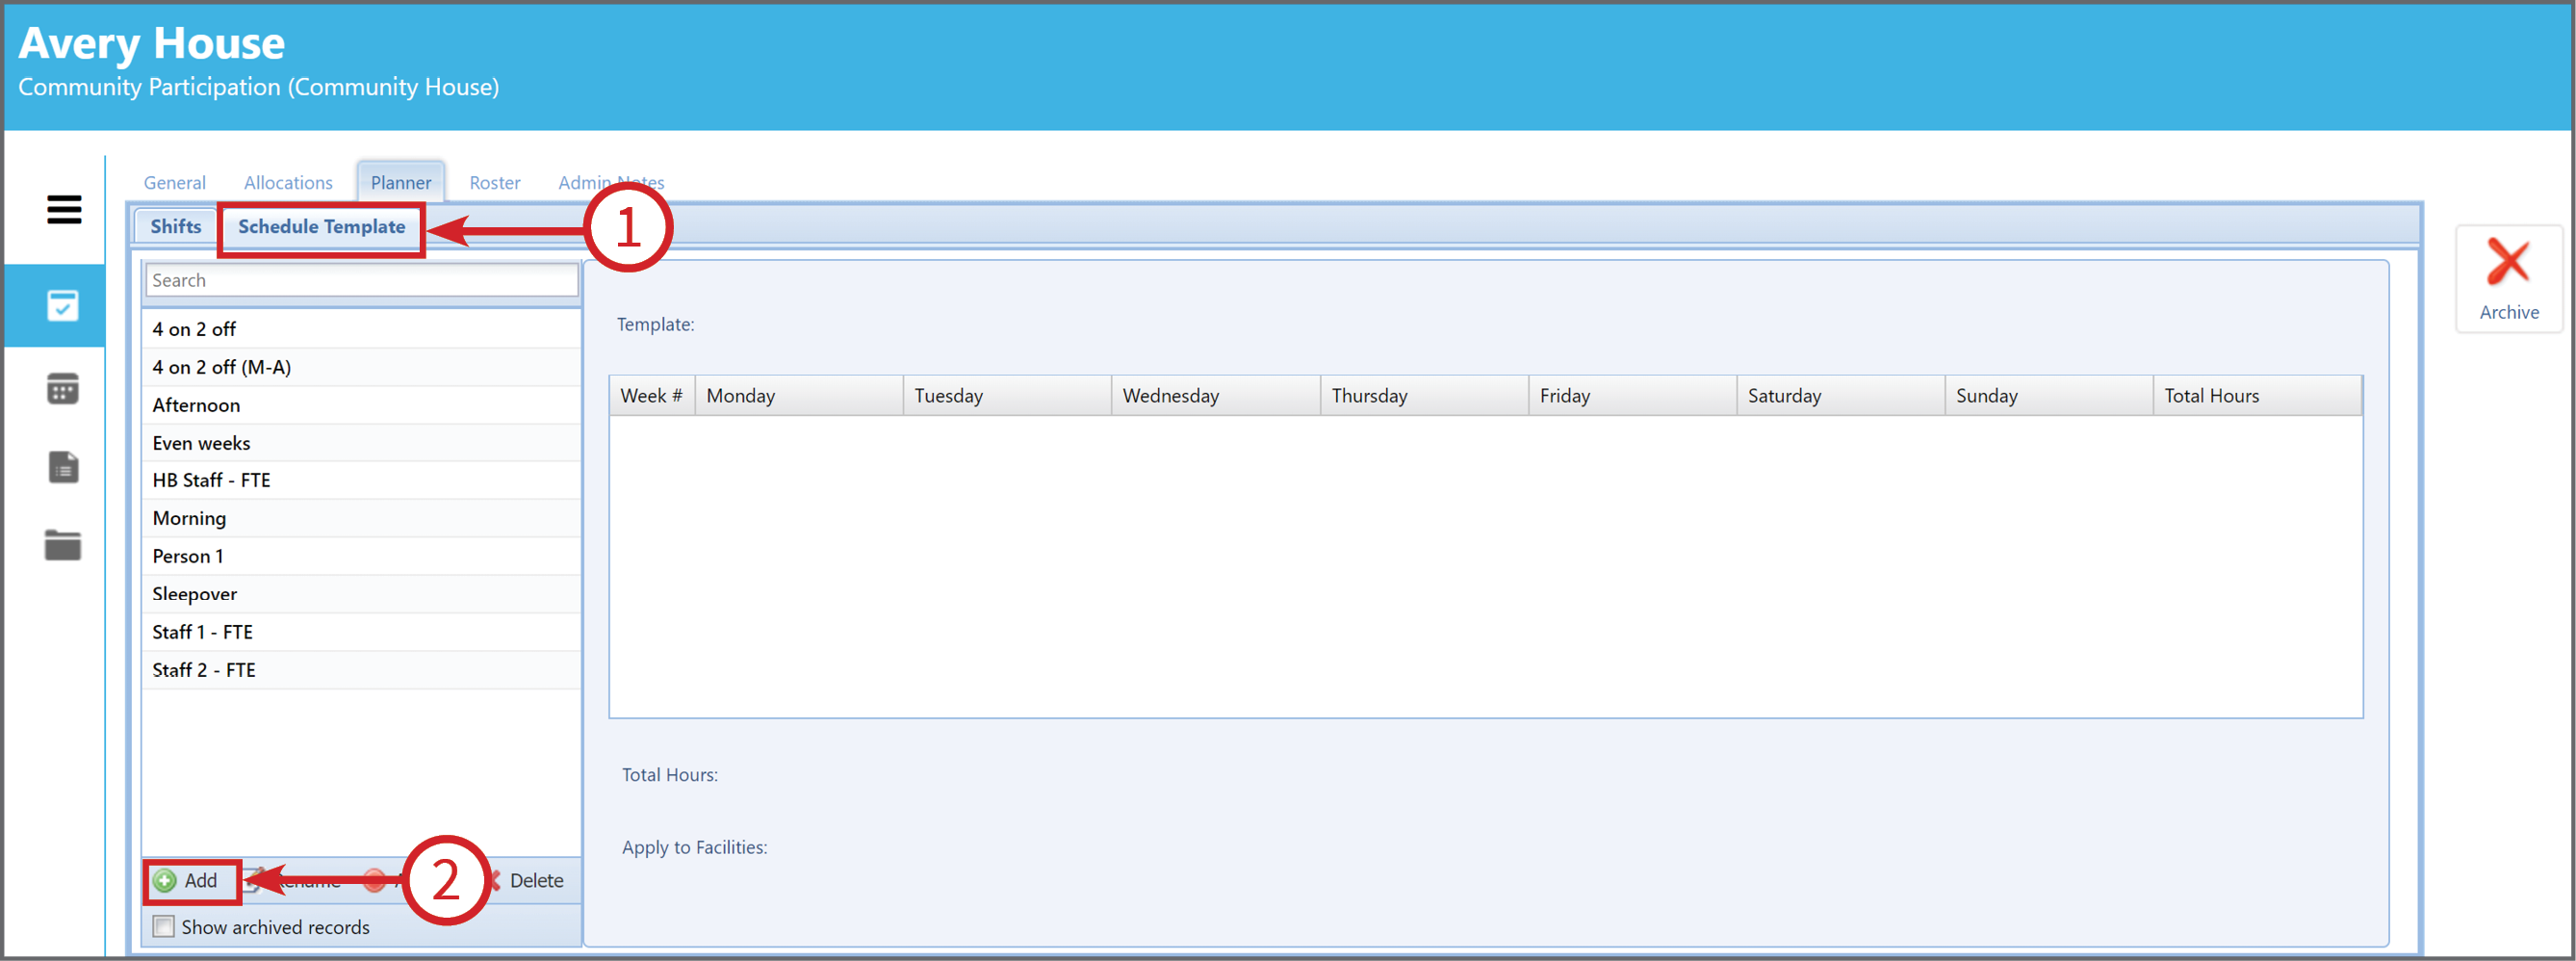Click the red X Archive icon
This screenshot has height=961, width=2576.
coord(2507,262)
